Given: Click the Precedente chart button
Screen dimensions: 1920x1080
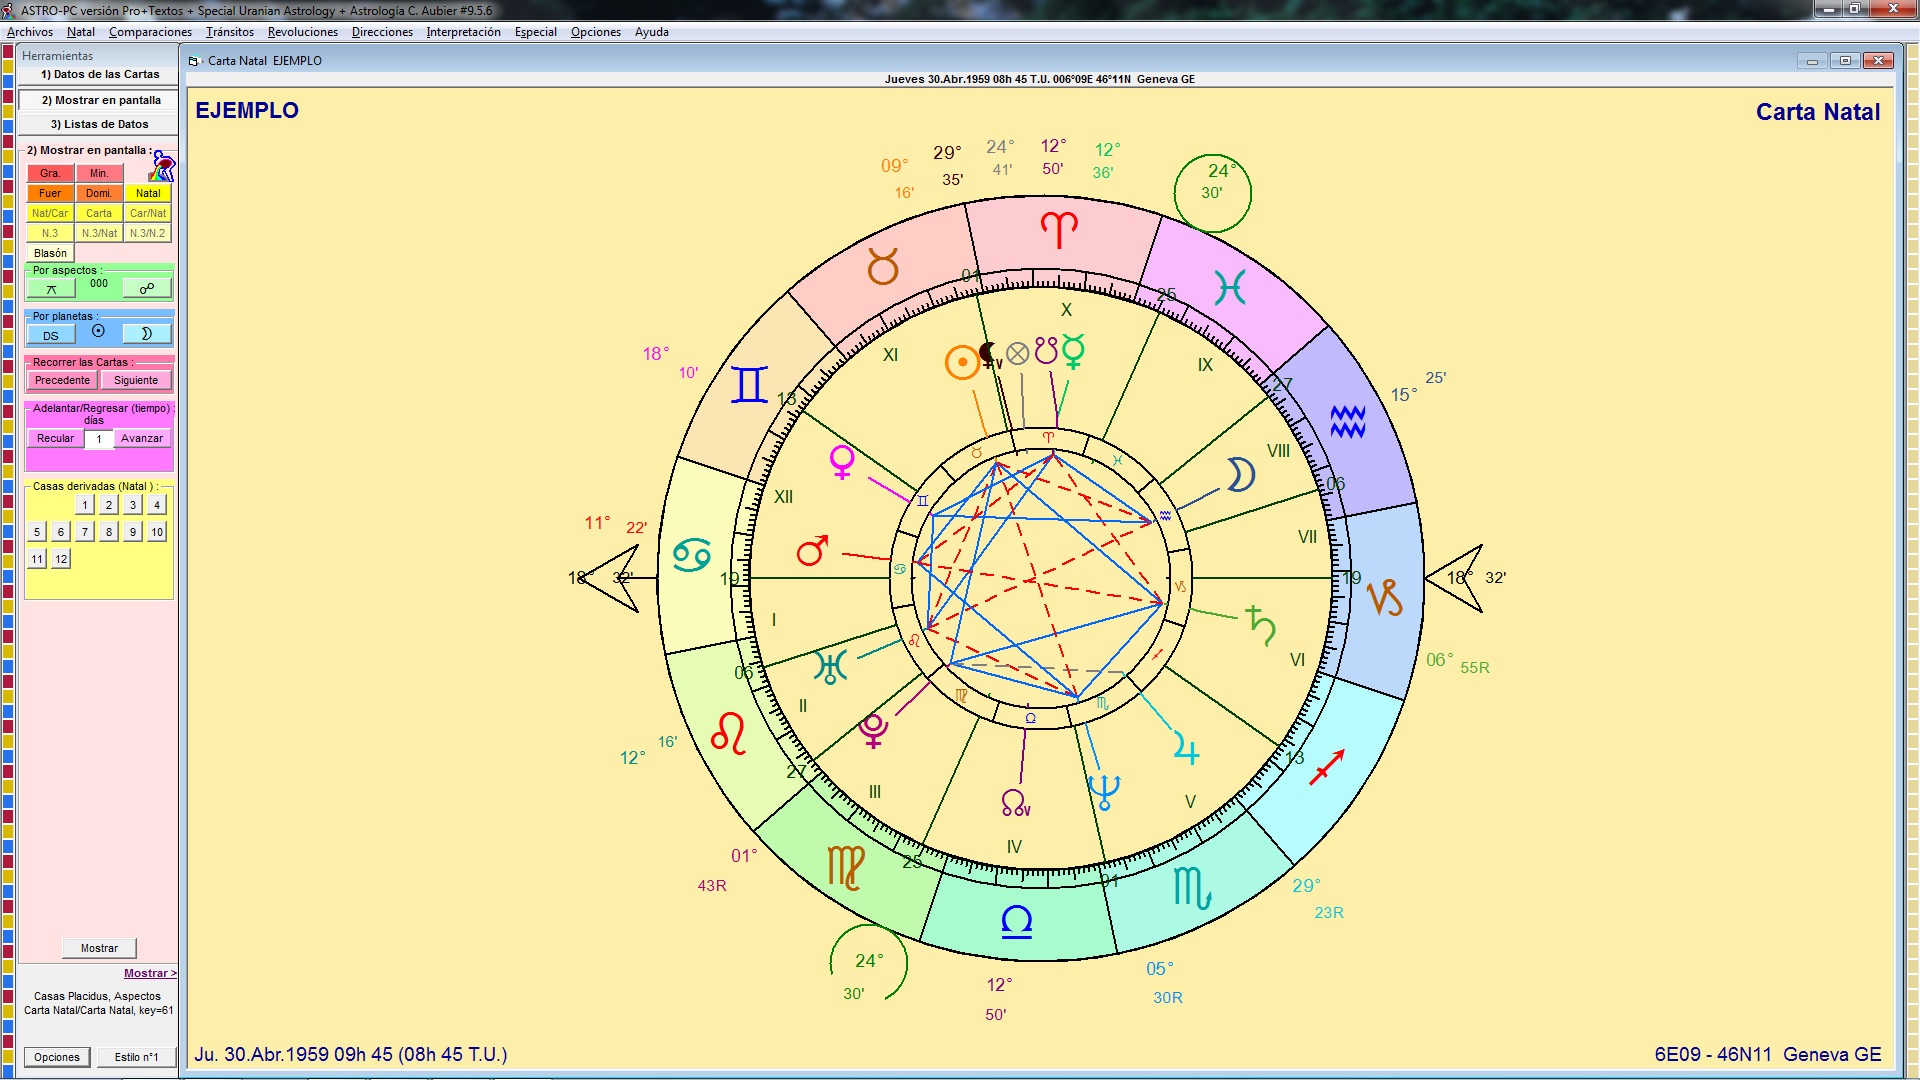Looking at the screenshot, I should click(x=62, y=380).
